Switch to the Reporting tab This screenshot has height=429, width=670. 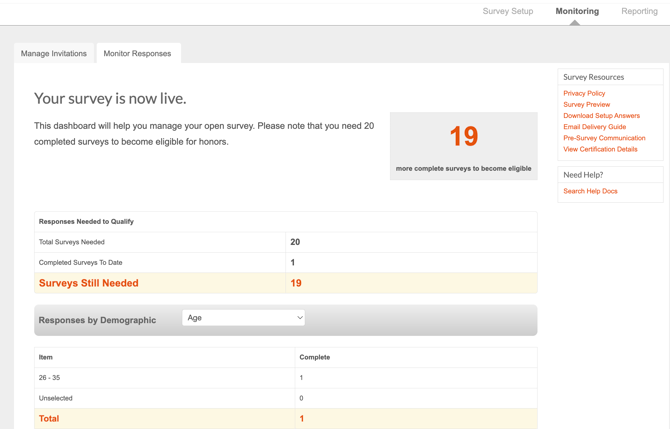(x=639, y=11)
